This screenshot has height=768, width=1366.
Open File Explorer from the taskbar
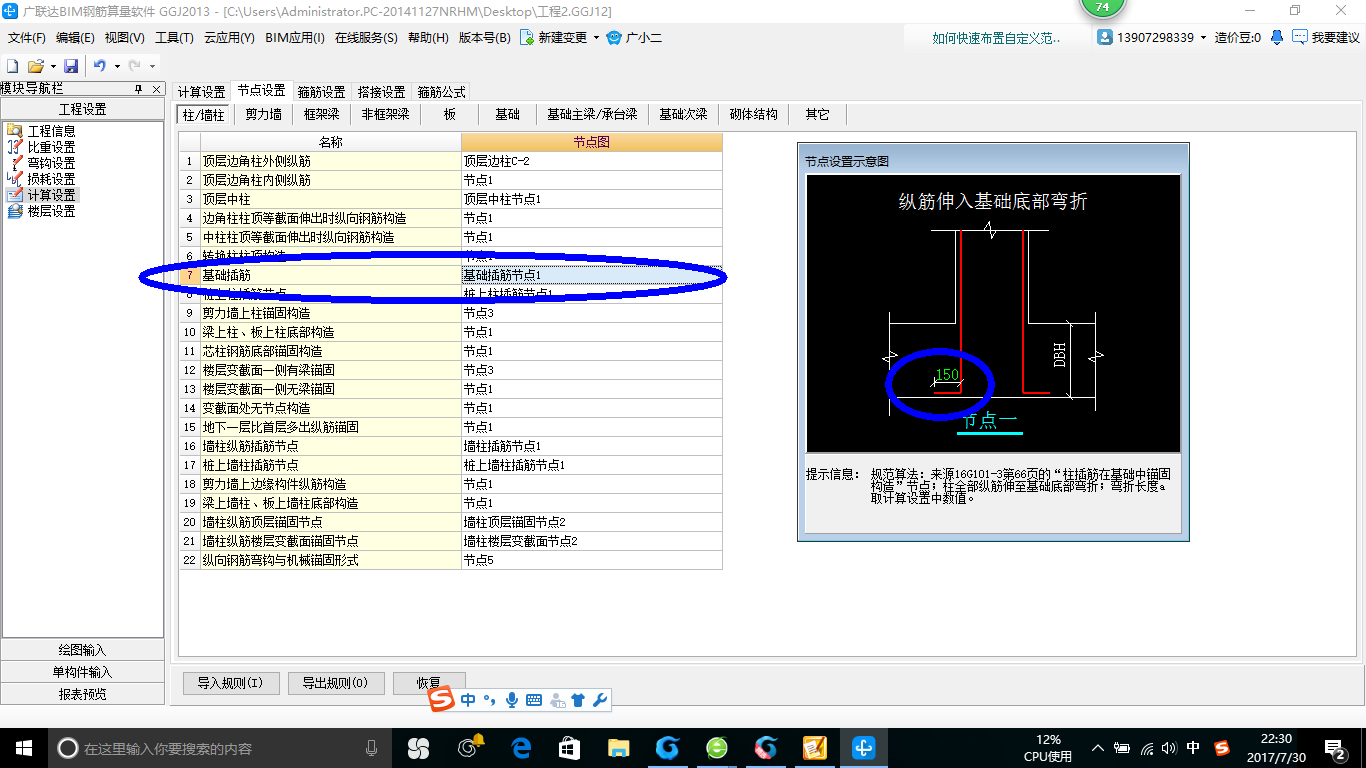point(618,747)
